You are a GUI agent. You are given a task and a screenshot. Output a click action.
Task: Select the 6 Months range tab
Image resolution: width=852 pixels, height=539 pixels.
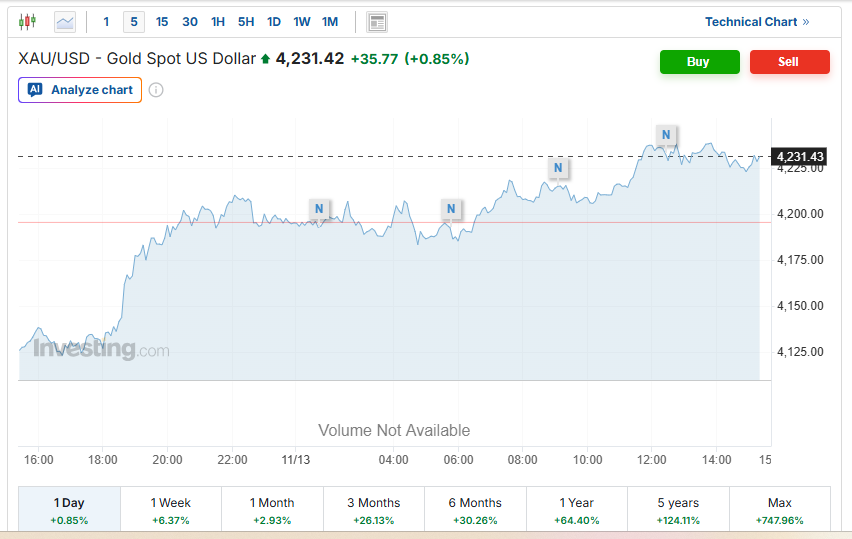[x=475, y=510]
